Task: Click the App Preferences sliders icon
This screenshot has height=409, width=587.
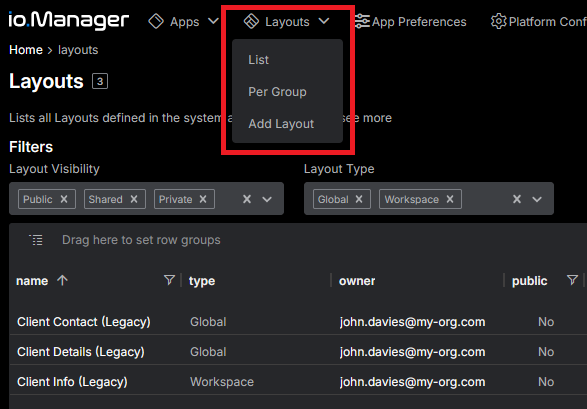Action: click(x=362, y=21)
